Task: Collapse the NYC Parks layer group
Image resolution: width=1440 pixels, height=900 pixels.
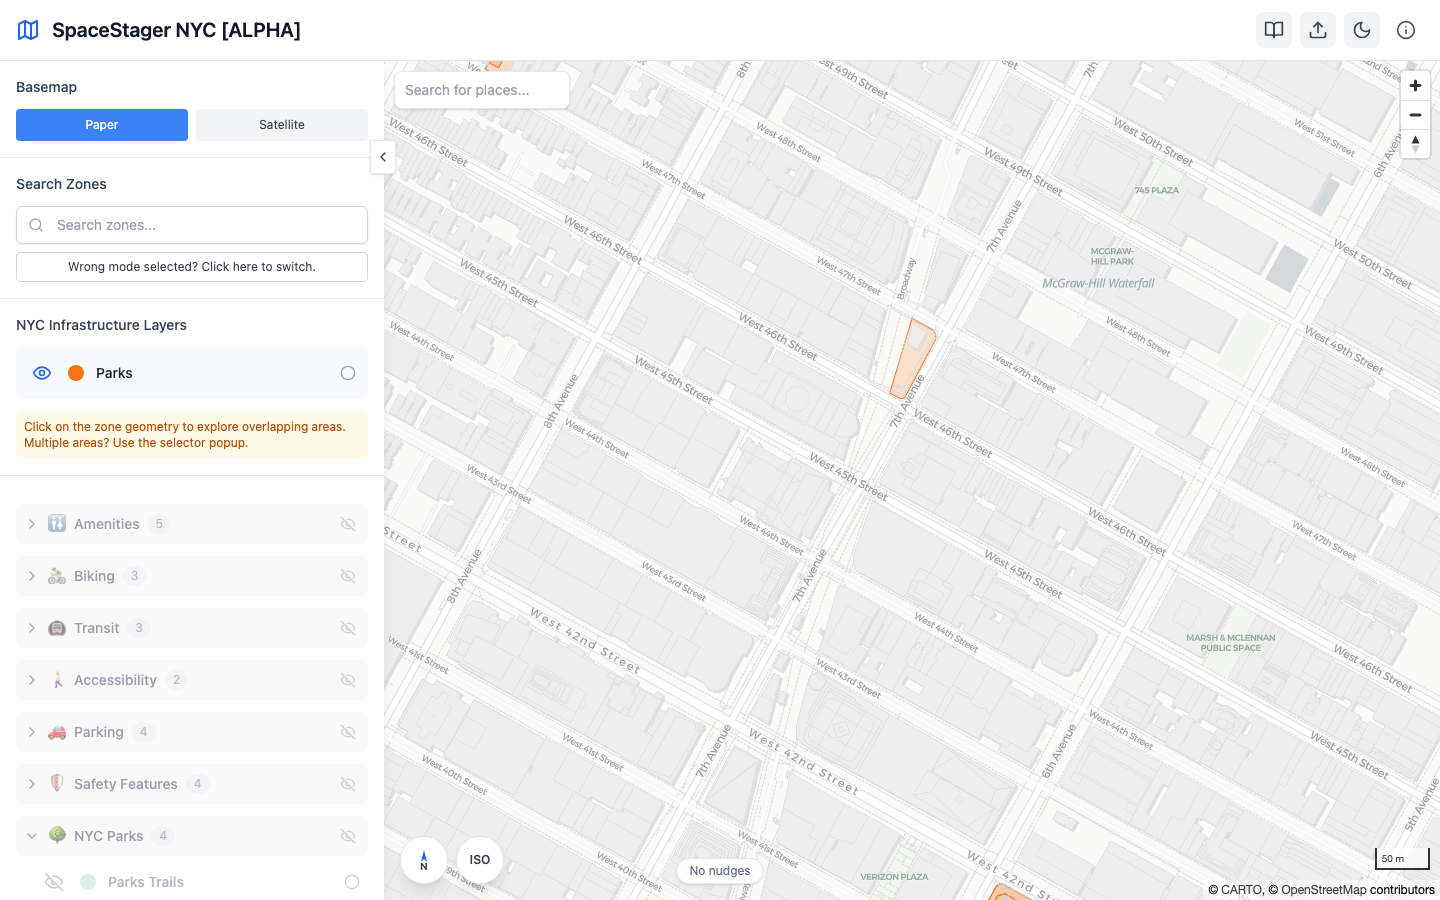Action: pos(31,835)
